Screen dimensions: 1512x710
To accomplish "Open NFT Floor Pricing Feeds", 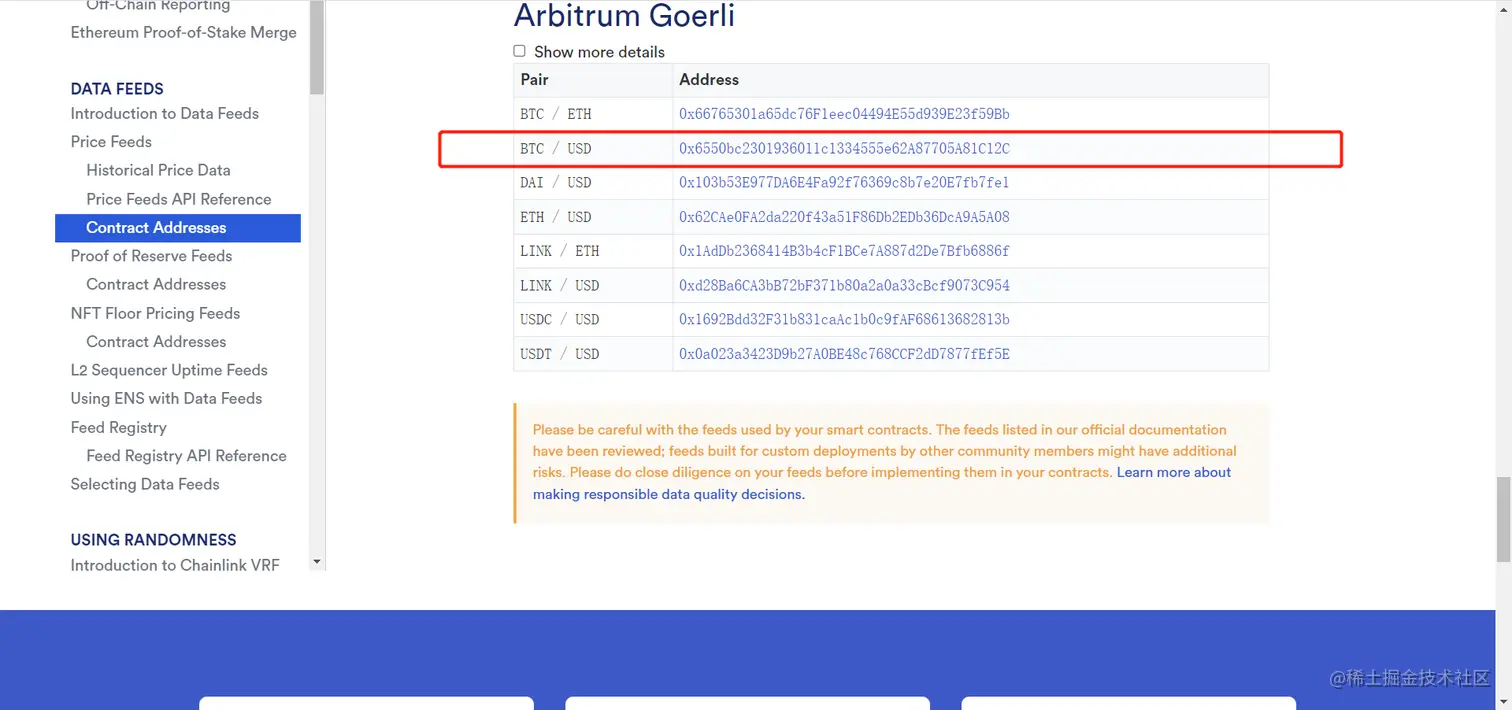I will (x=155, y=313).
